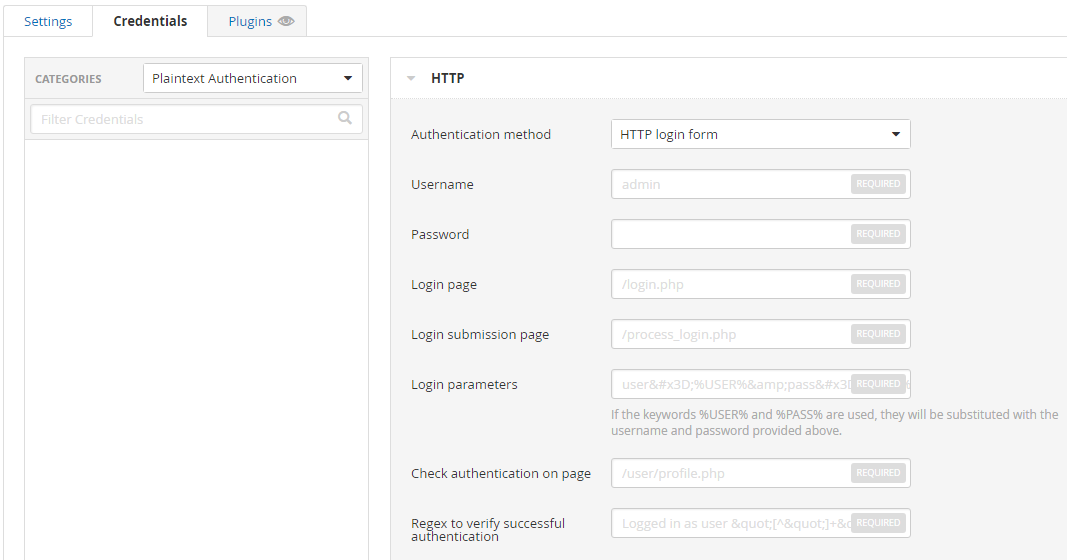Select the Credentials tab
The height and width of the screenshot is (560, 1067).
pyautogui.click(x=150, y=21)
